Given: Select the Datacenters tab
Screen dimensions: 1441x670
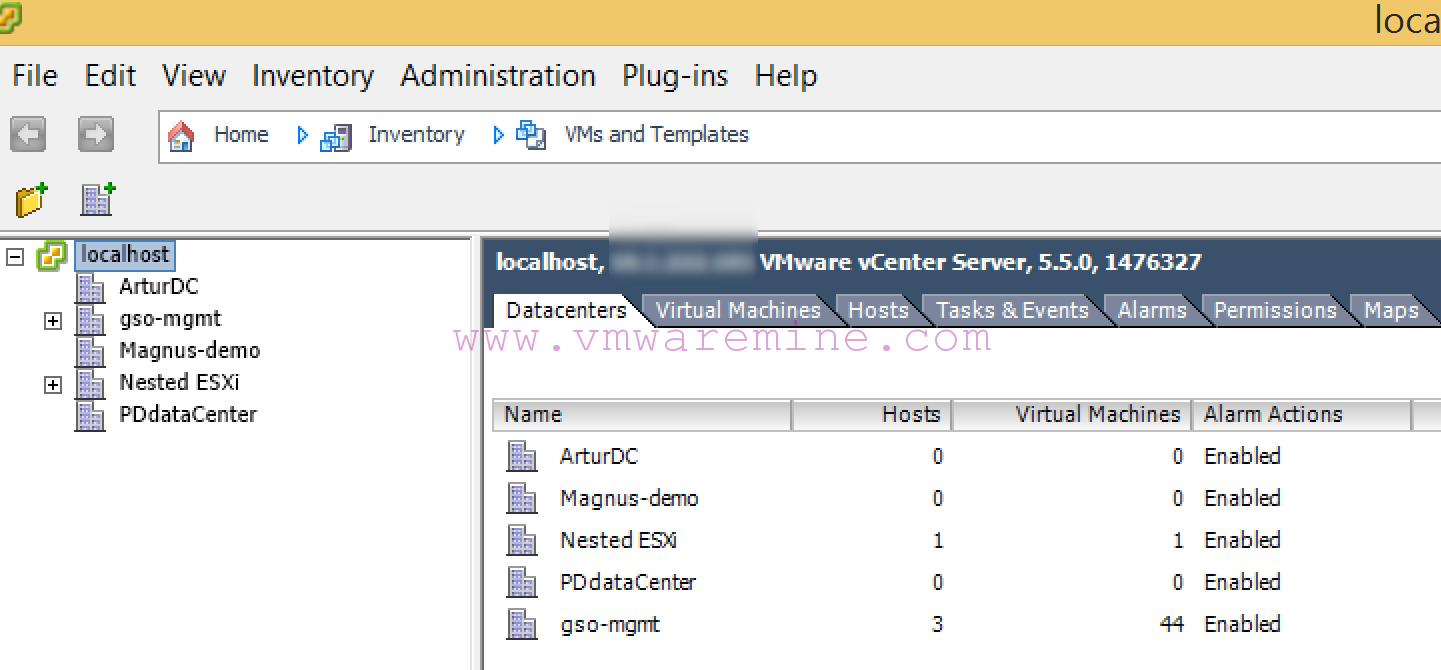Looking at the screenshot, I should pyautogui.click(x=566, y=311).
